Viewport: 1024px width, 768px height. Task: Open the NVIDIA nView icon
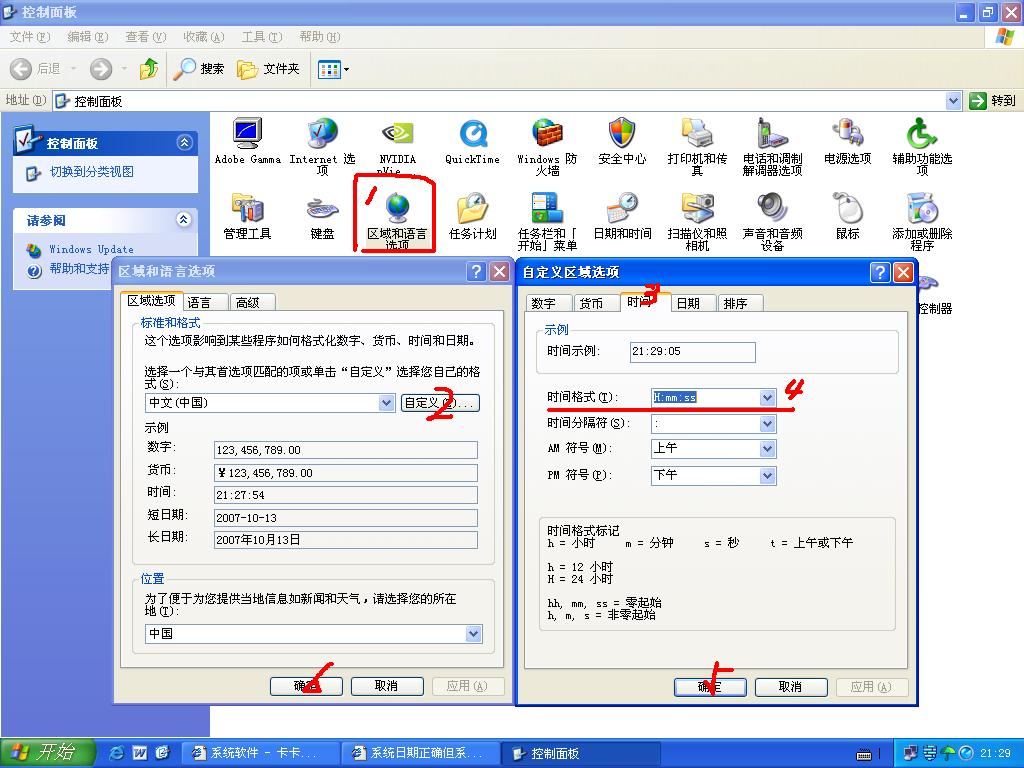(397, 133)
